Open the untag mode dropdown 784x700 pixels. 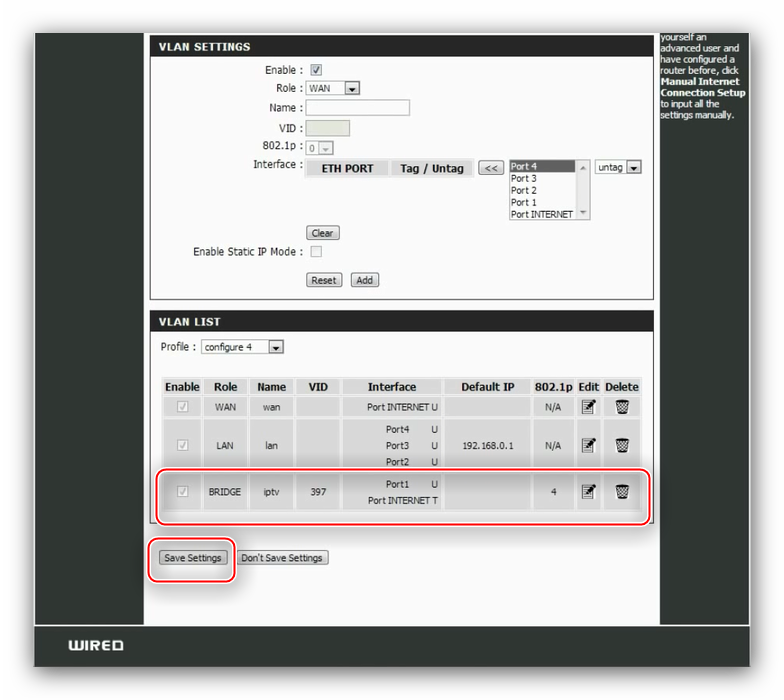[x=618, y=167]
